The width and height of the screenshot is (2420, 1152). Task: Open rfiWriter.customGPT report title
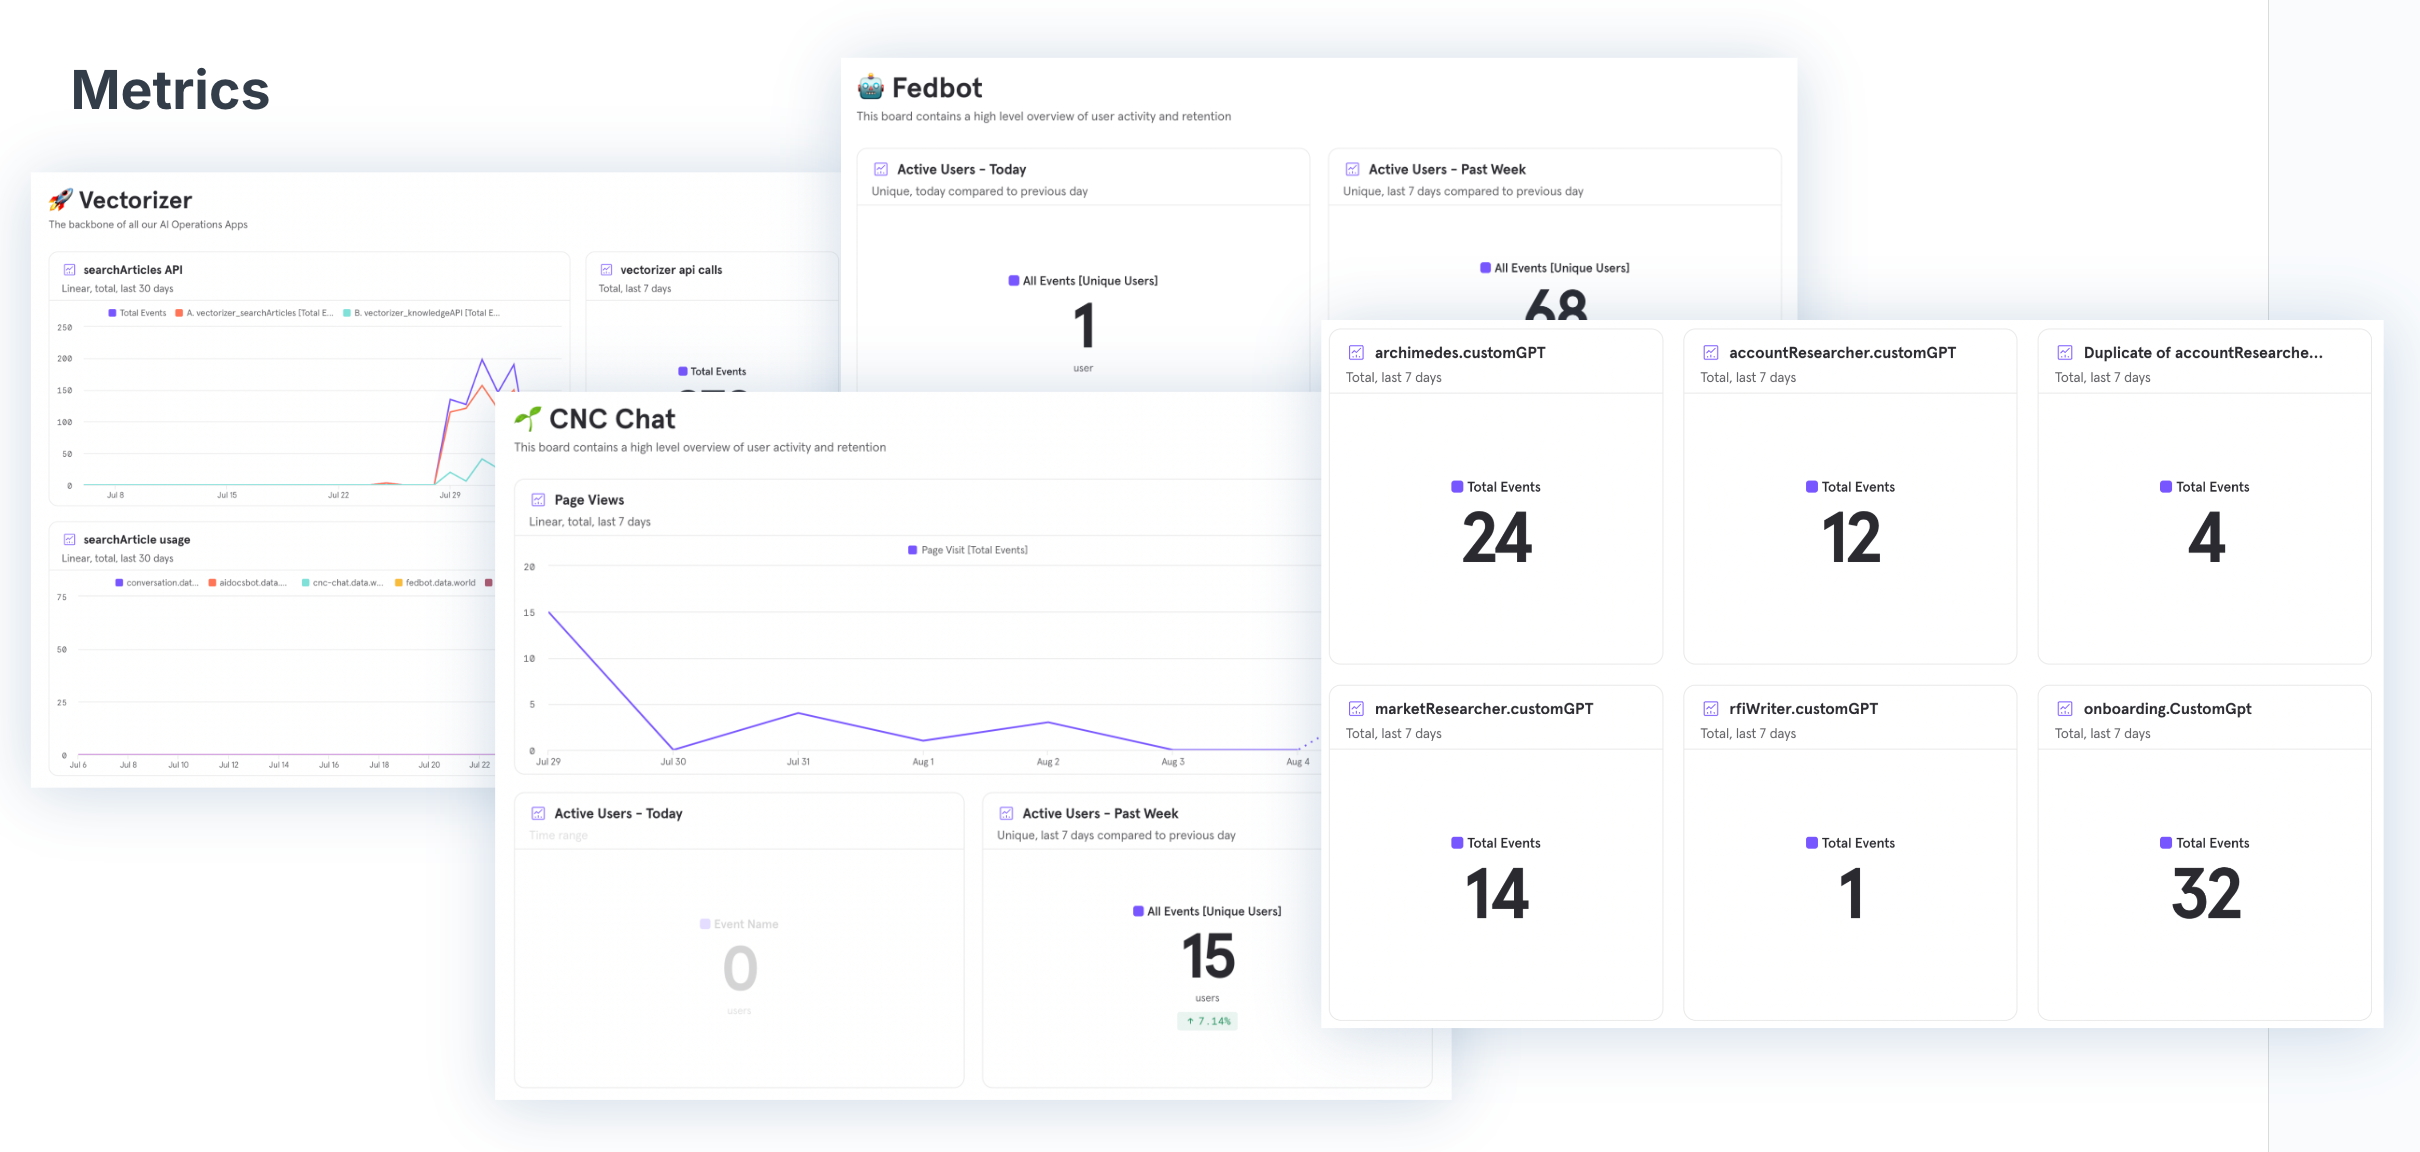1803,709
